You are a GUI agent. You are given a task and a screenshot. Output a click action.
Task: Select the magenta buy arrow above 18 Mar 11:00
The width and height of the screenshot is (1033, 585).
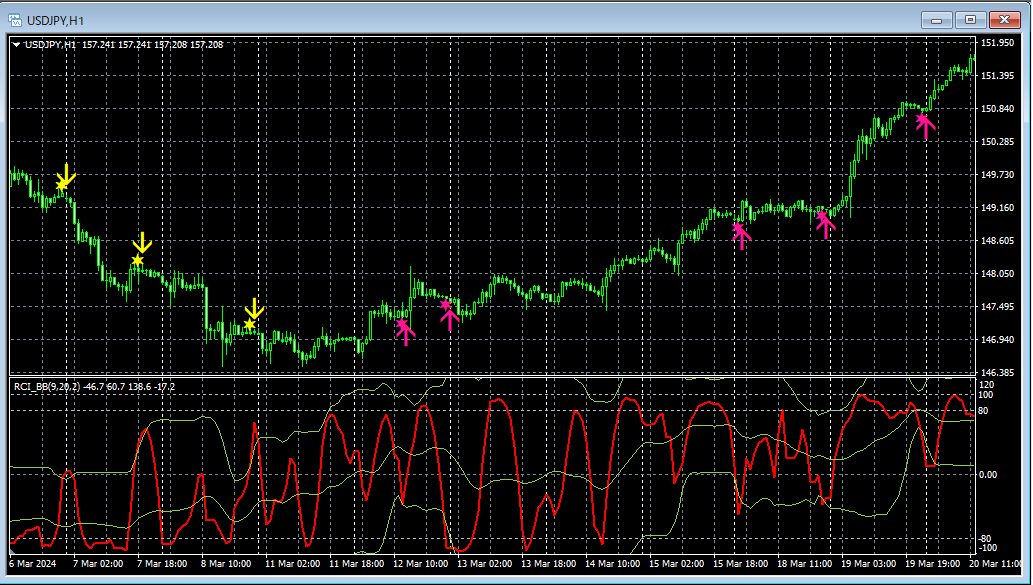click(x=825, y=224)
